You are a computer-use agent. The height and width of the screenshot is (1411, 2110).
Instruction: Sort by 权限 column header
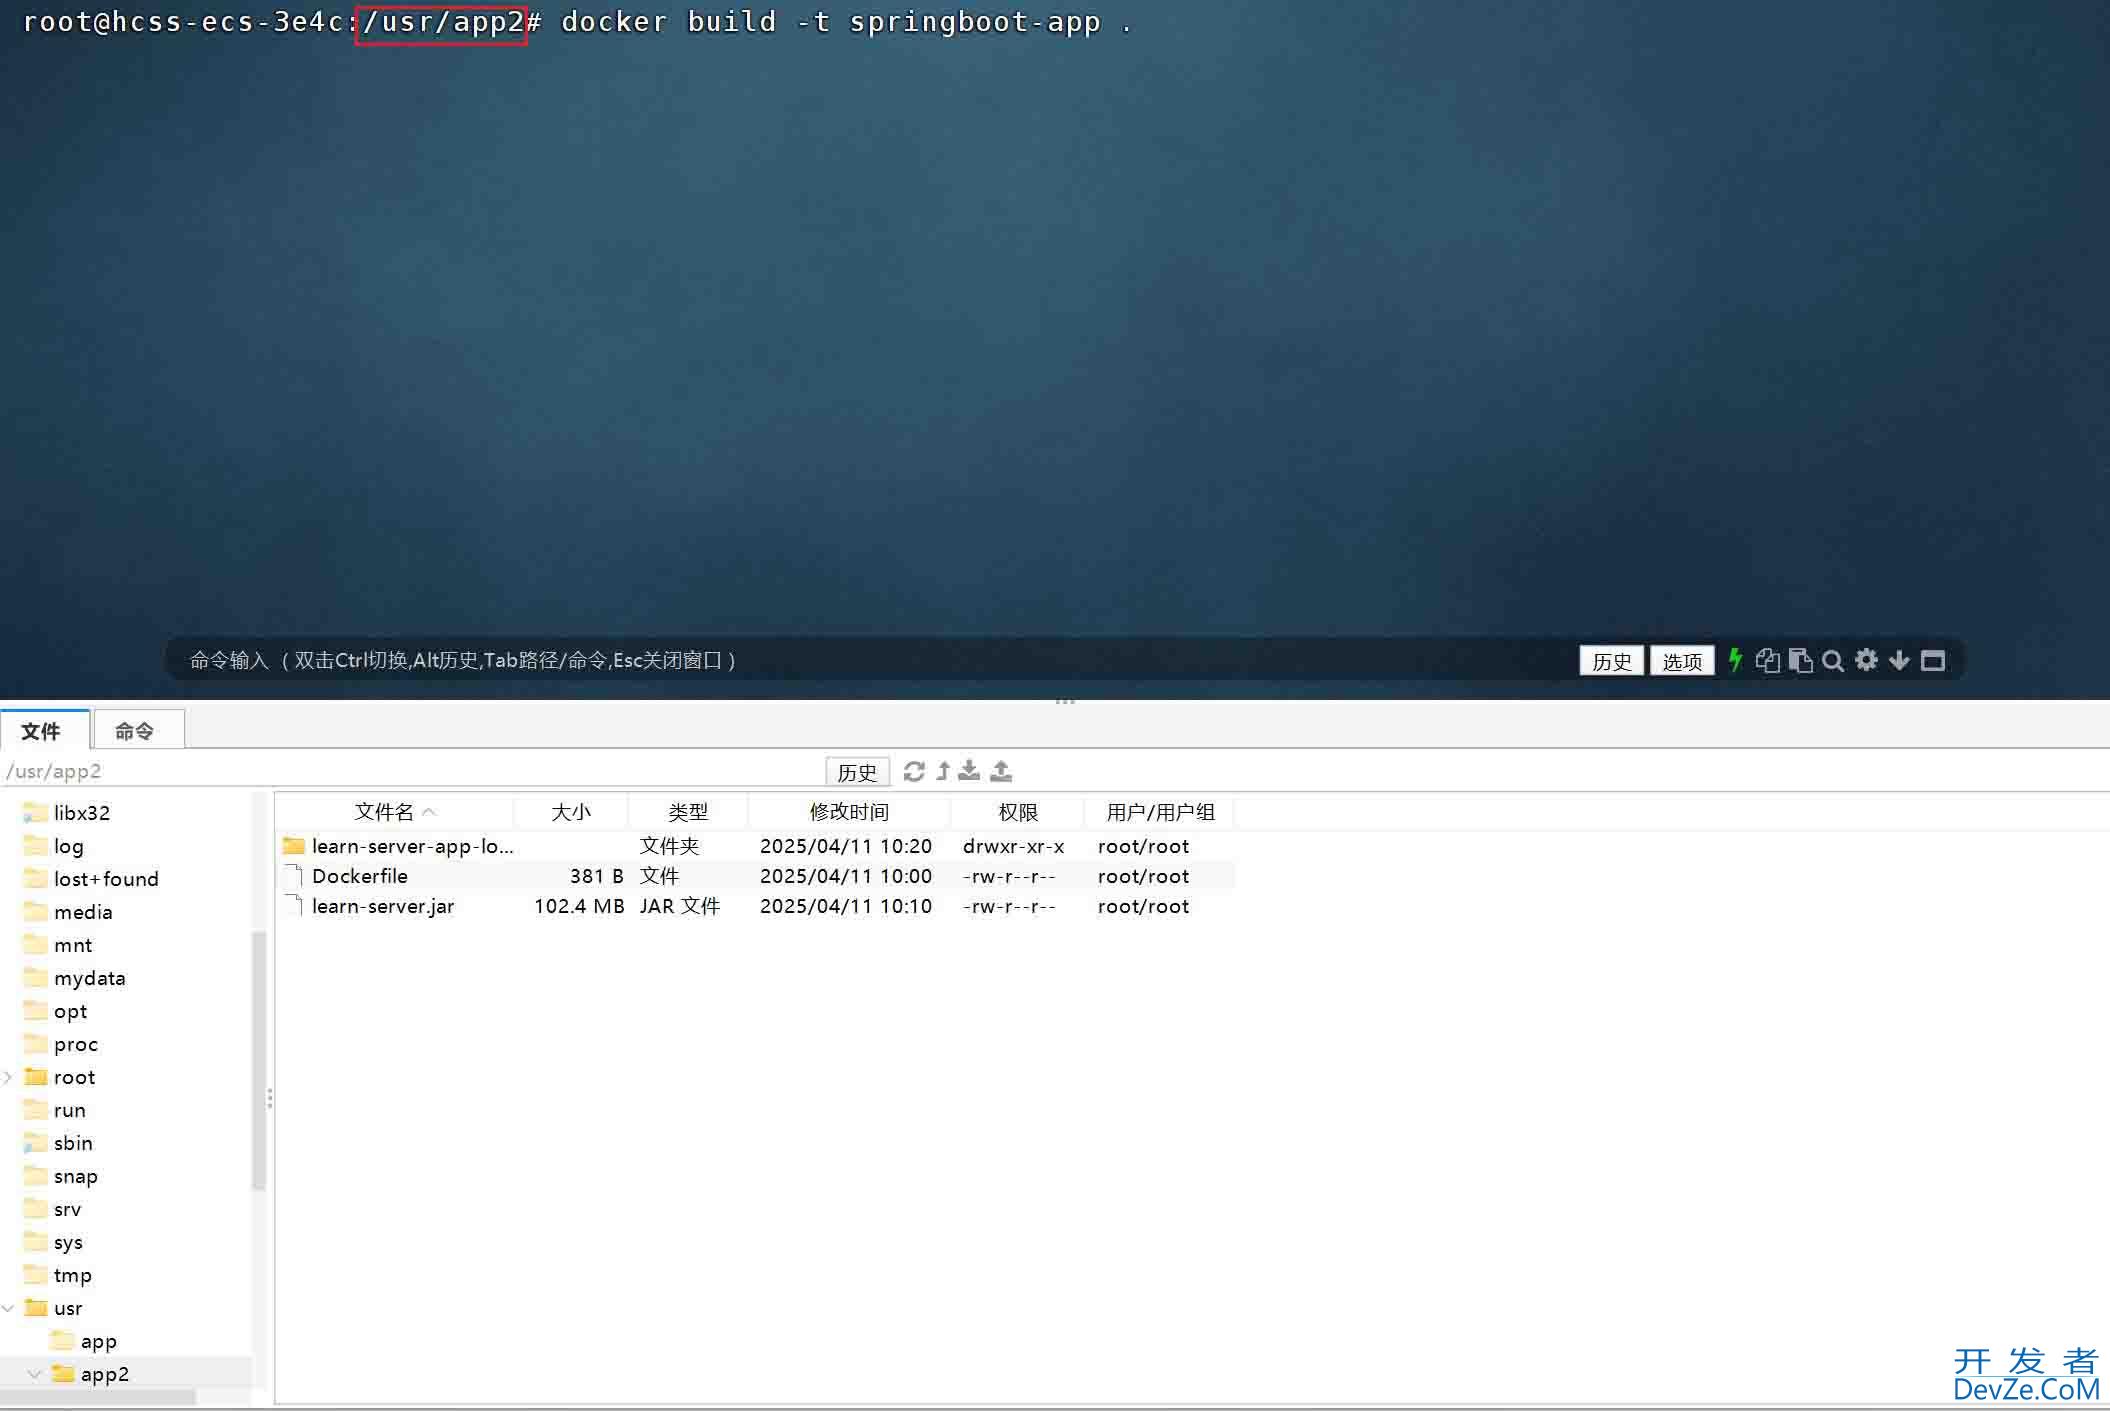pyautogui.click(x=1018, y=812)
